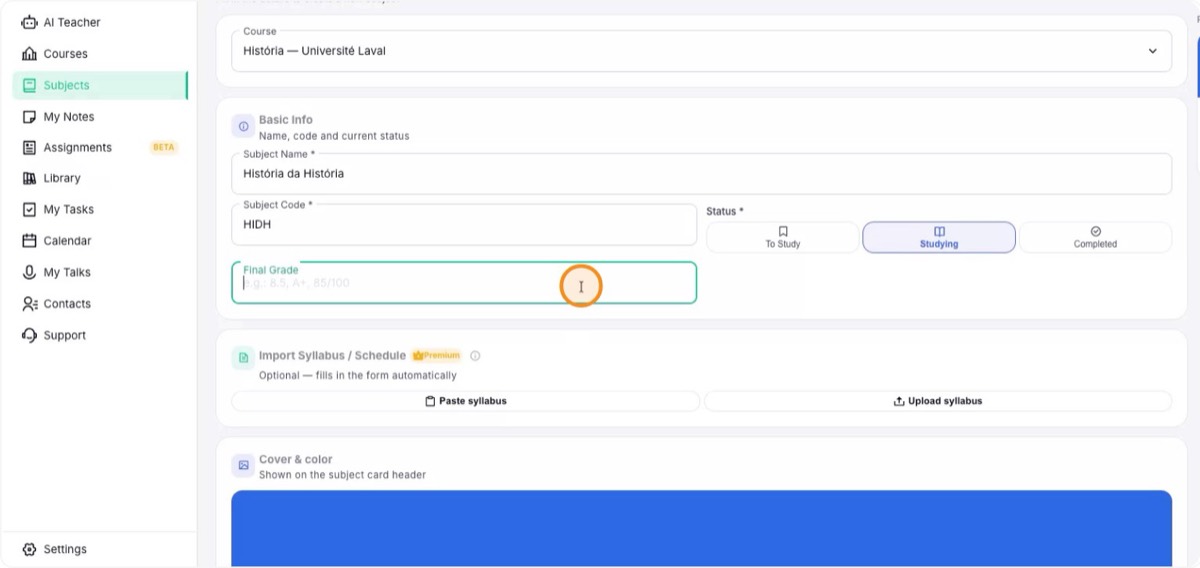Click the Cover & color image icon
1200x568 pixels.
click(x=243, y=466)
